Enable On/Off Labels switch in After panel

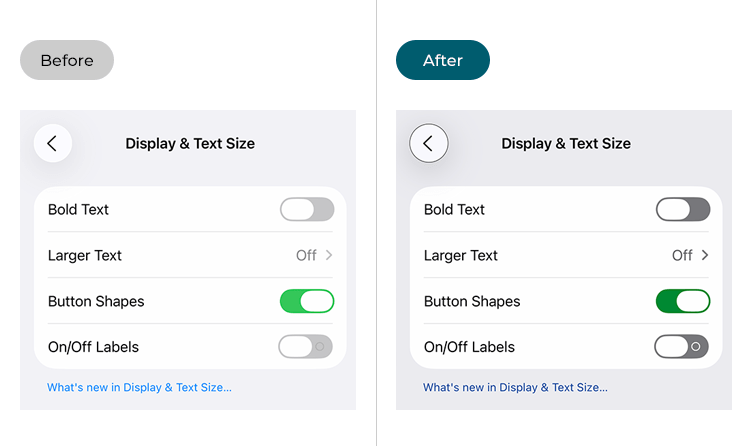[682, 347]
